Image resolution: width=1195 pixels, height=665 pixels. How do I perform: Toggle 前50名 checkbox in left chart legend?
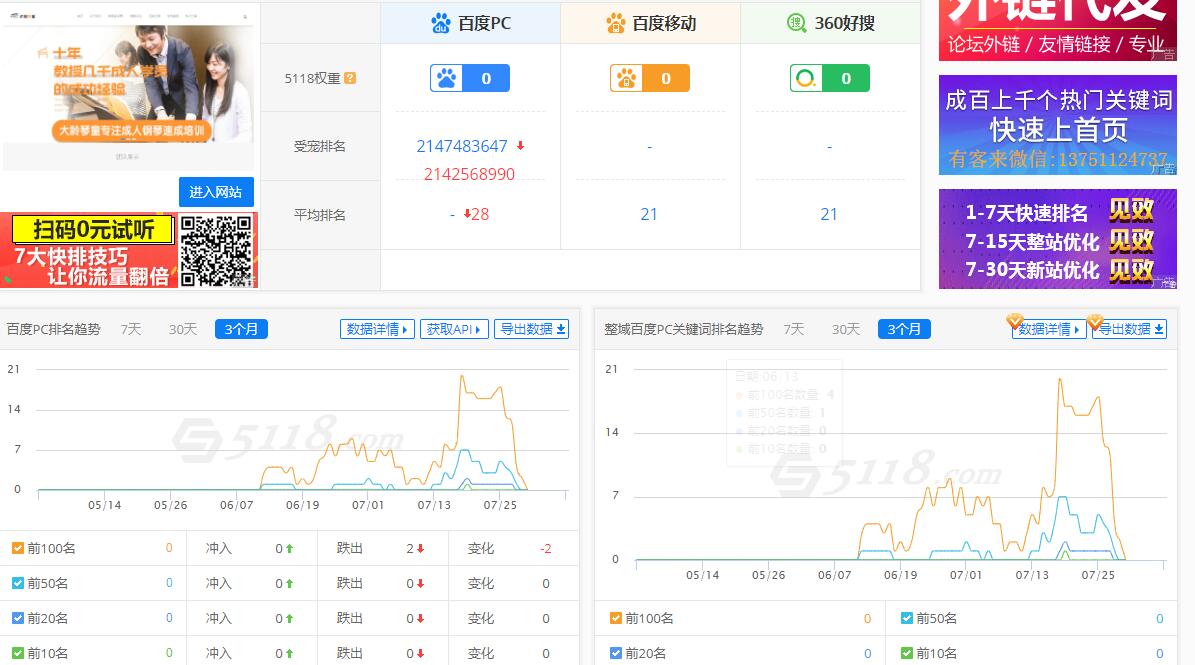click(x=18, y=583)
